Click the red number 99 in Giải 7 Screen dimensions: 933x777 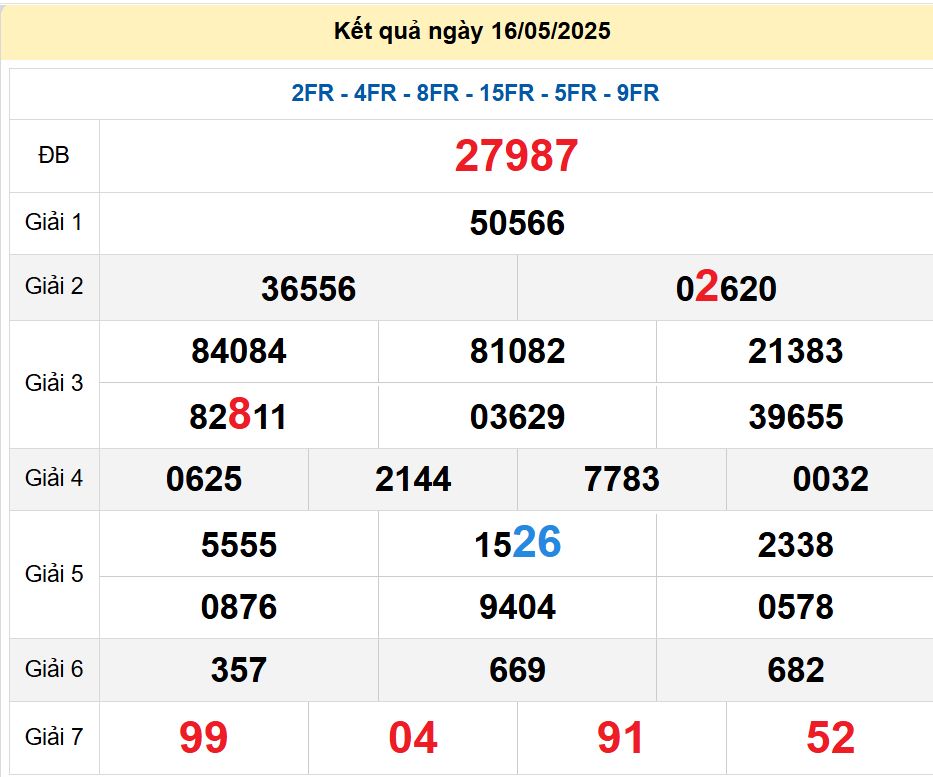point(205,738)
